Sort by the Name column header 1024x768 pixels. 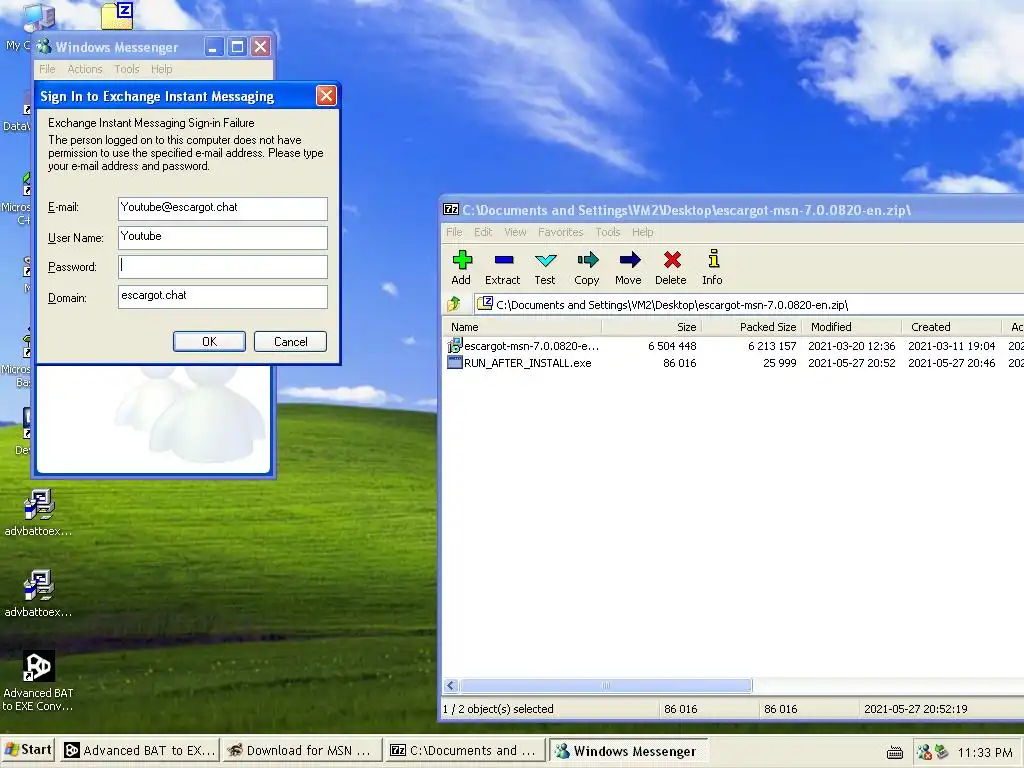click(522, 327)
